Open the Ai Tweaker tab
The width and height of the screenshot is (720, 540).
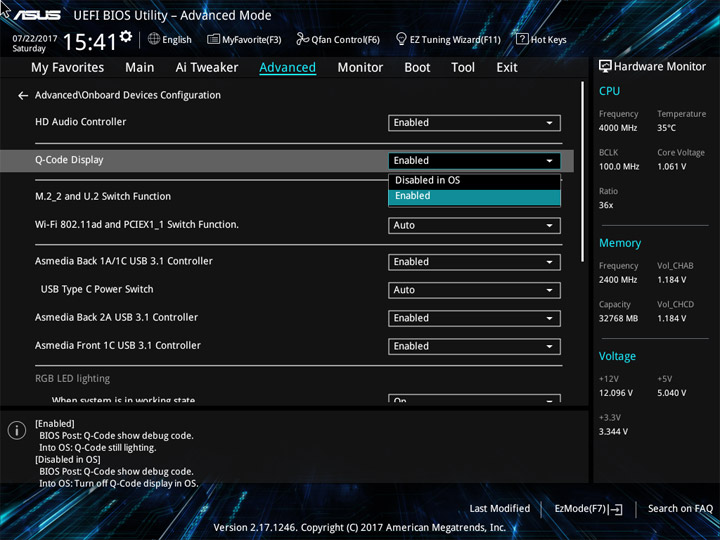[x=207, y=68]
